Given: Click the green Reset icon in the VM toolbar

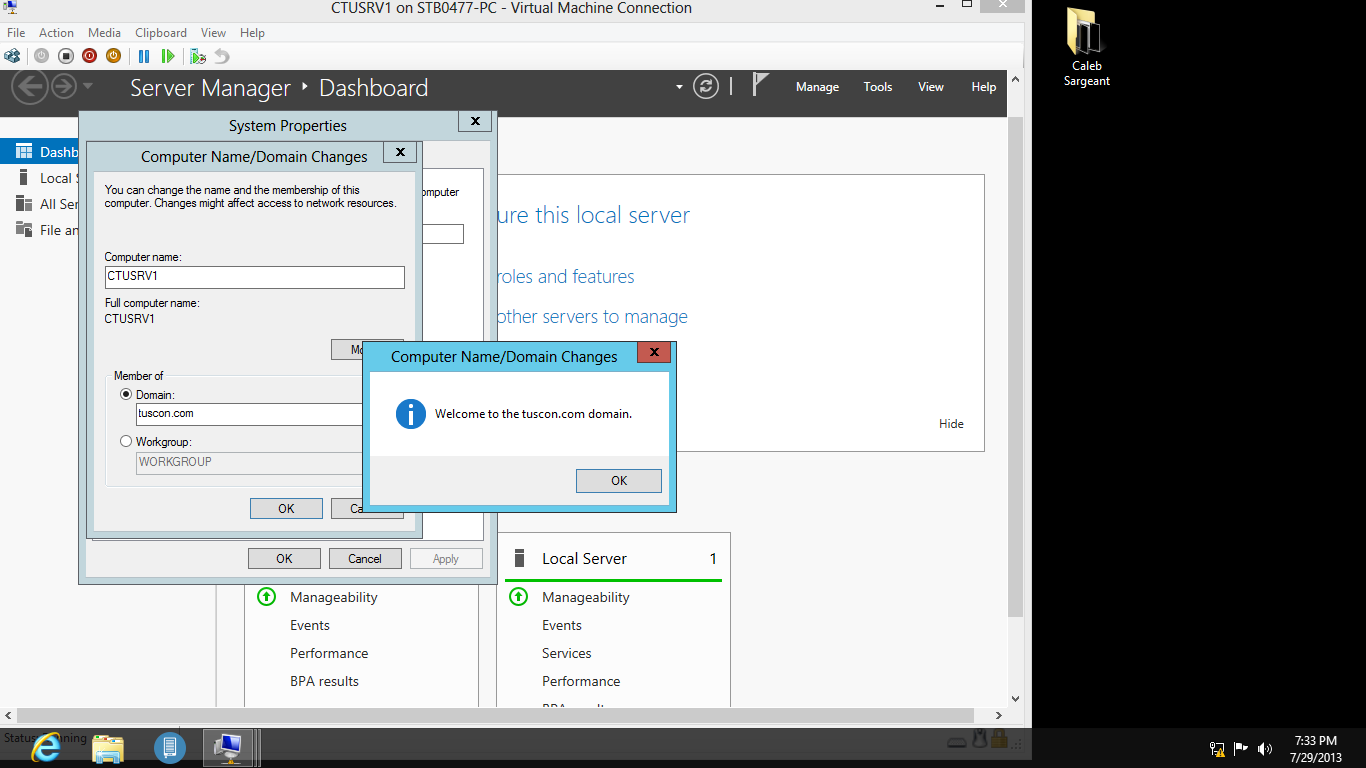Looking at the screenshot, I should pos(168,56).
